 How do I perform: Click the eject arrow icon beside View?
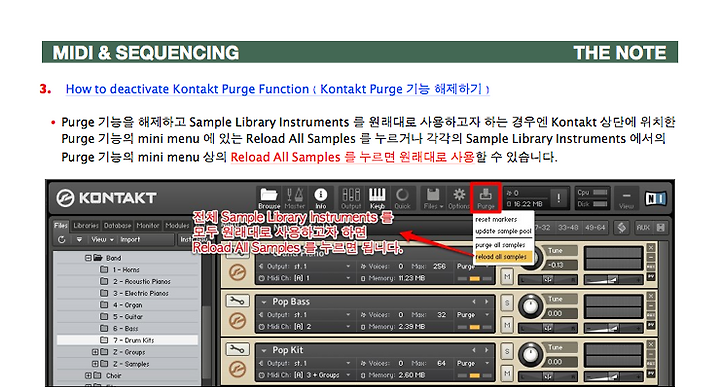click(x=79, y=240)
